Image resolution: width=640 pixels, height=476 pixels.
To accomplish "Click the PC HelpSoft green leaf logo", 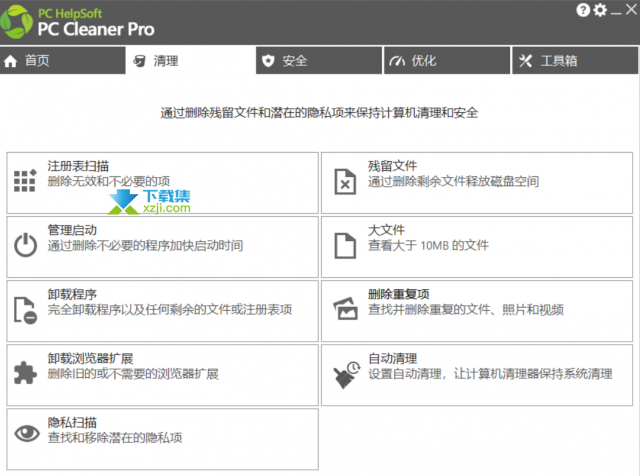I will (x=16, y=22).
